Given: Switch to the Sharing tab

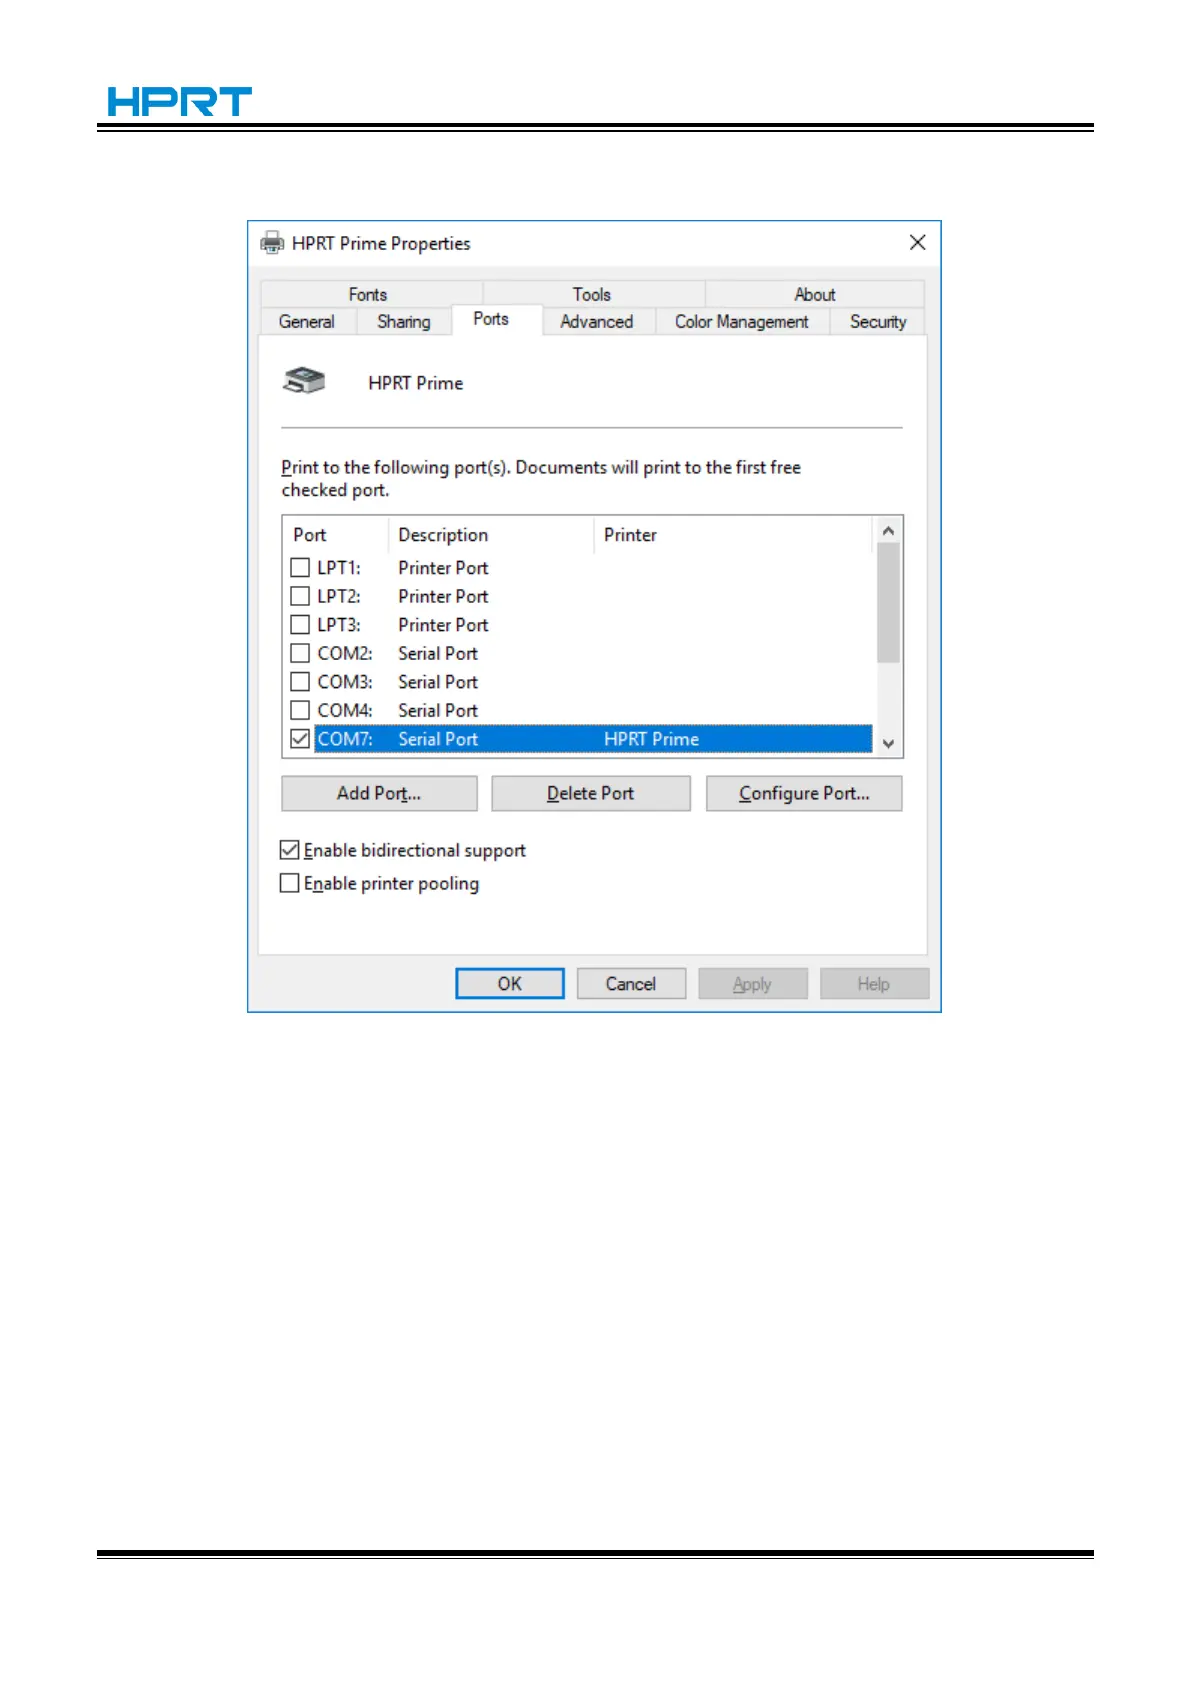Looking at the screenshot, I should tap(404, 321).
